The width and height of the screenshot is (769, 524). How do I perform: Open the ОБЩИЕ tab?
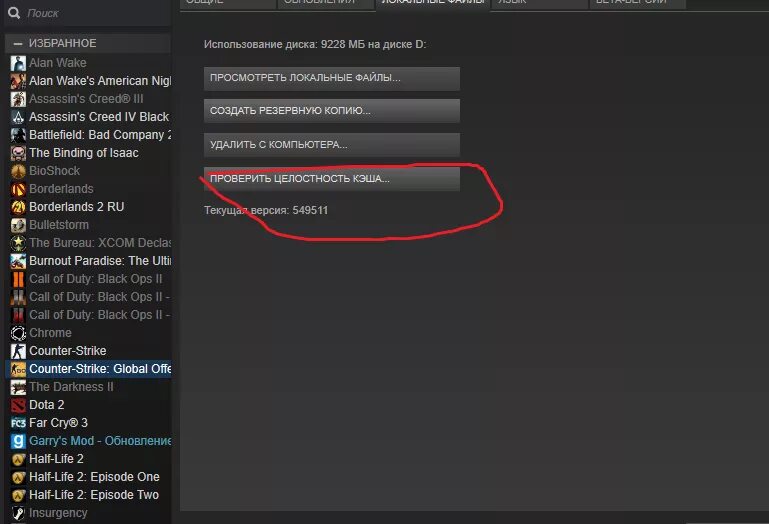(228, 2)
